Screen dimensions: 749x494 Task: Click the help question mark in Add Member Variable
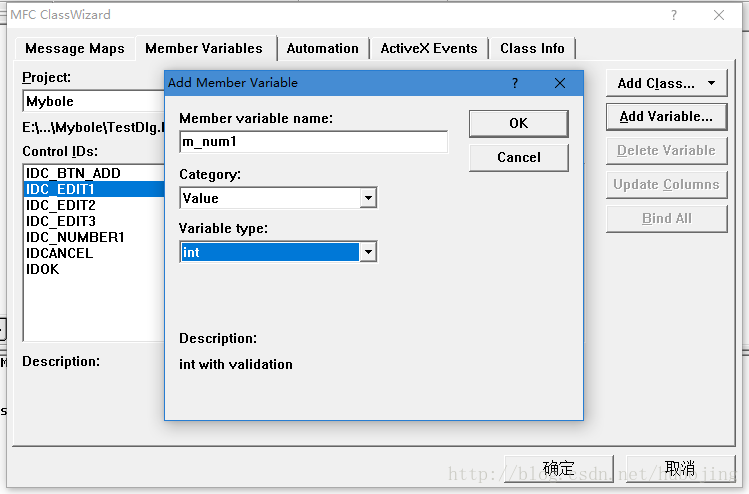coord(515,83)
